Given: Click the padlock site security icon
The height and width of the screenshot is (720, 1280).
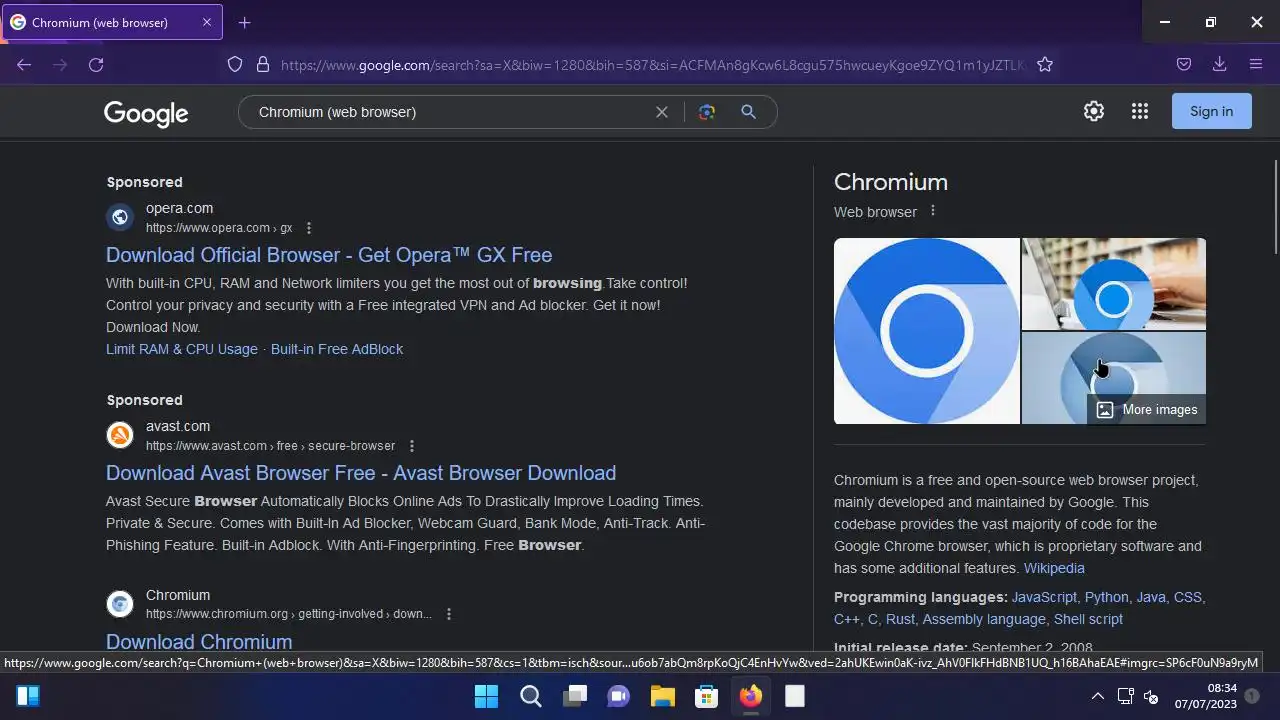Looking at the screenshot, I should point(263,64).
